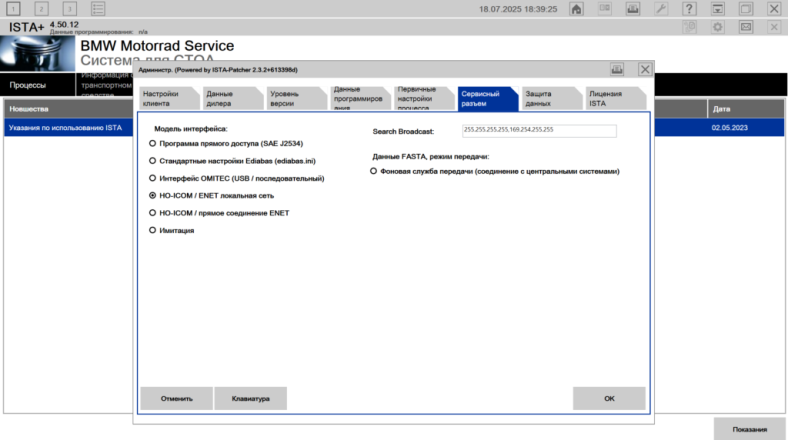
Task: Click the Search Broadcast input field
Action: (539, 131)
